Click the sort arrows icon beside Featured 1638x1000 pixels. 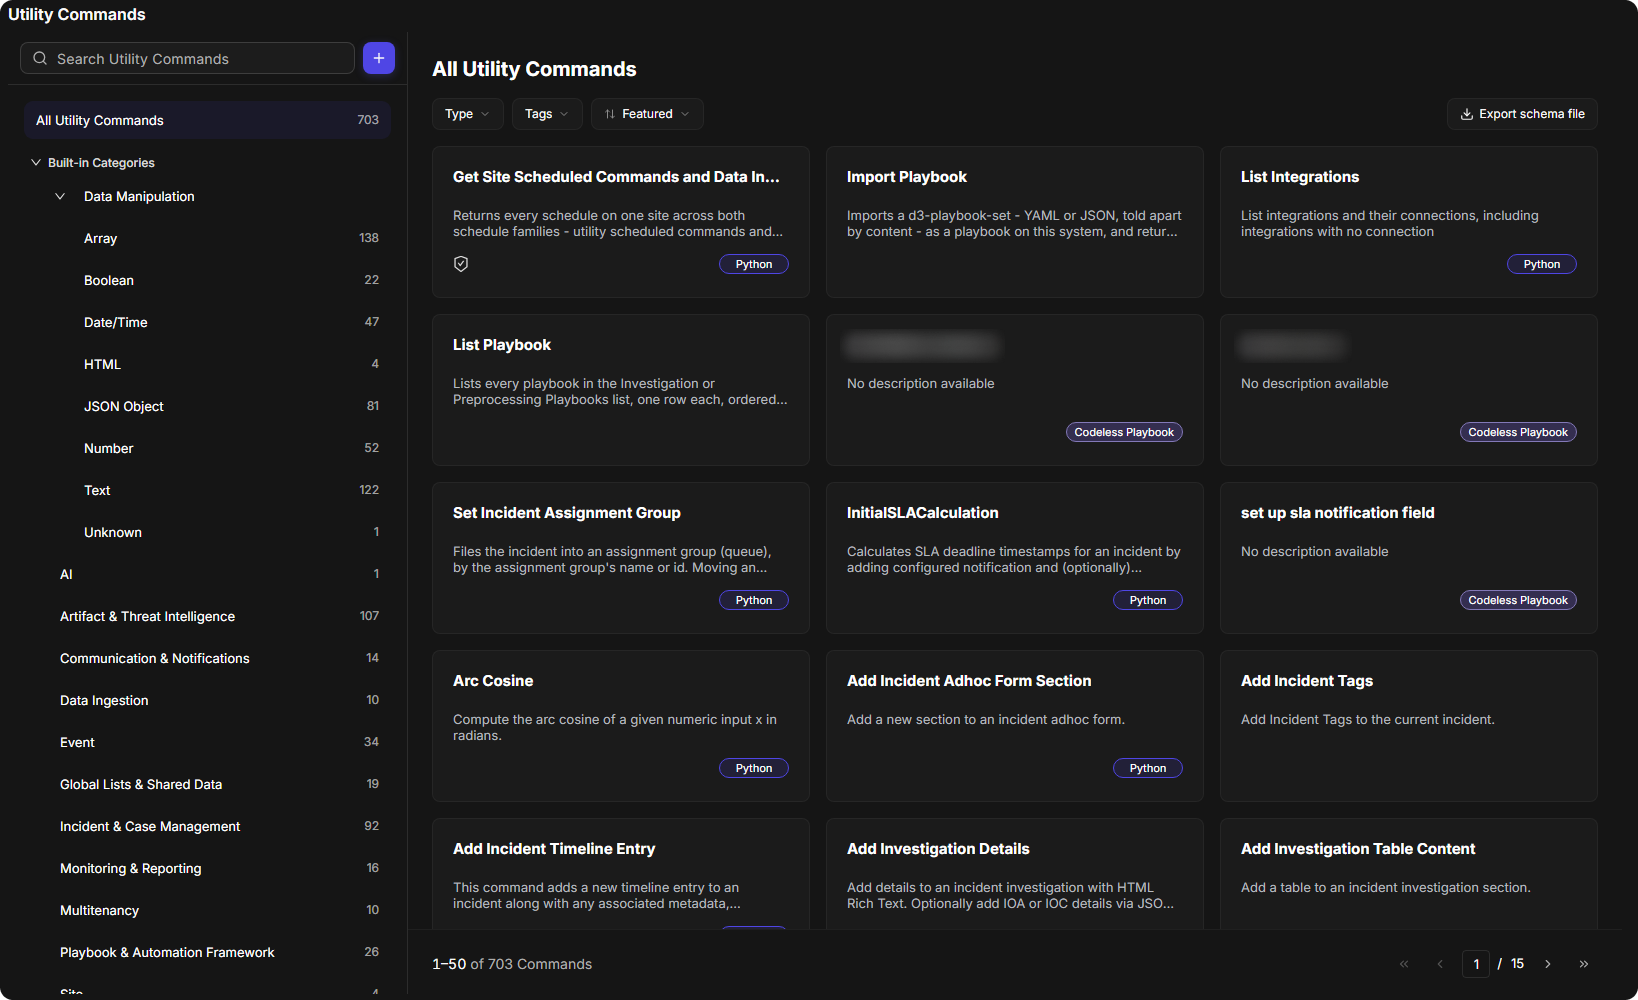610,114
